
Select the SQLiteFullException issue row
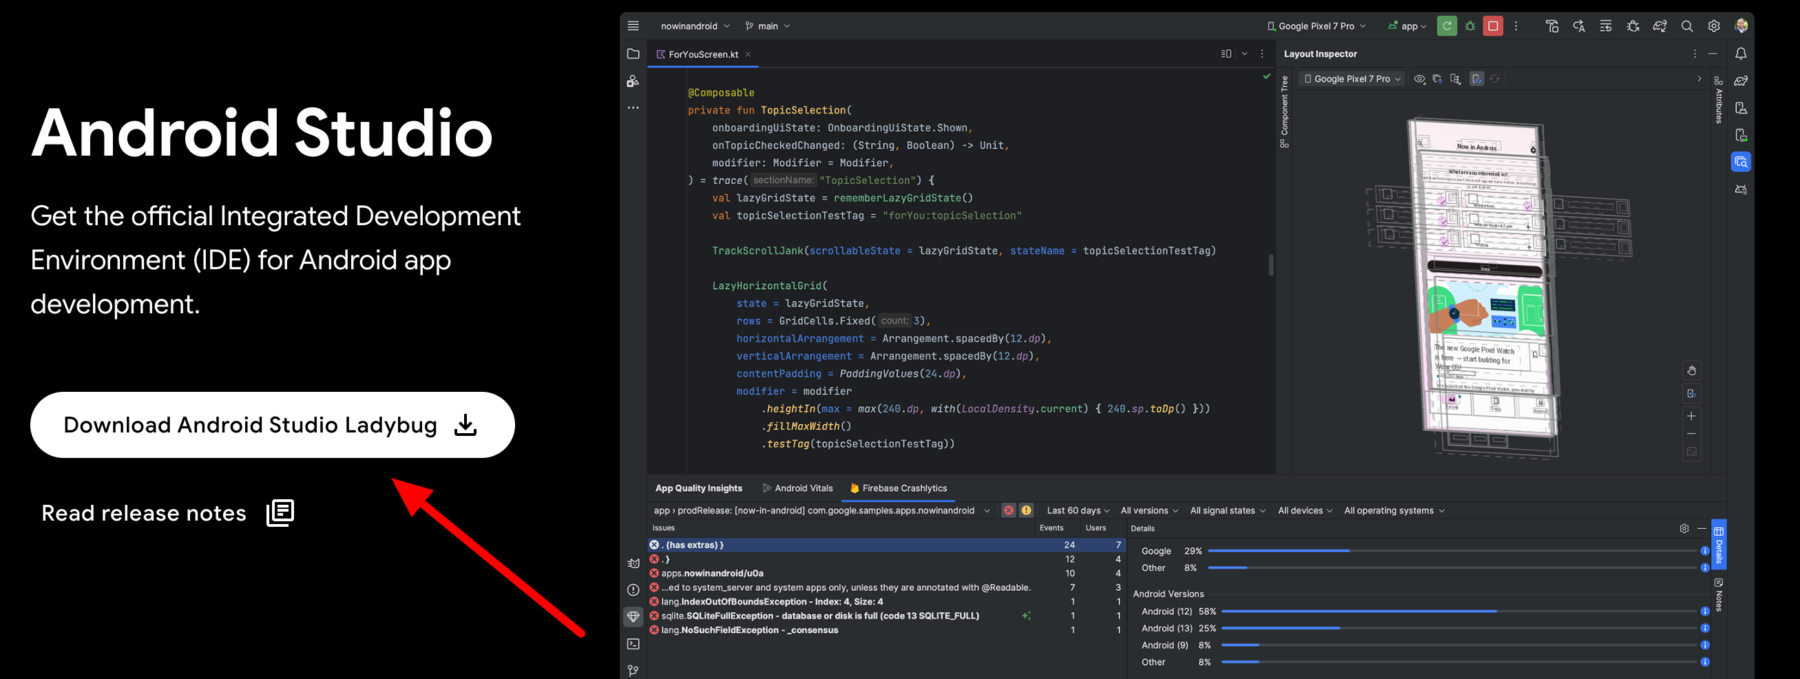pos(886,616)
